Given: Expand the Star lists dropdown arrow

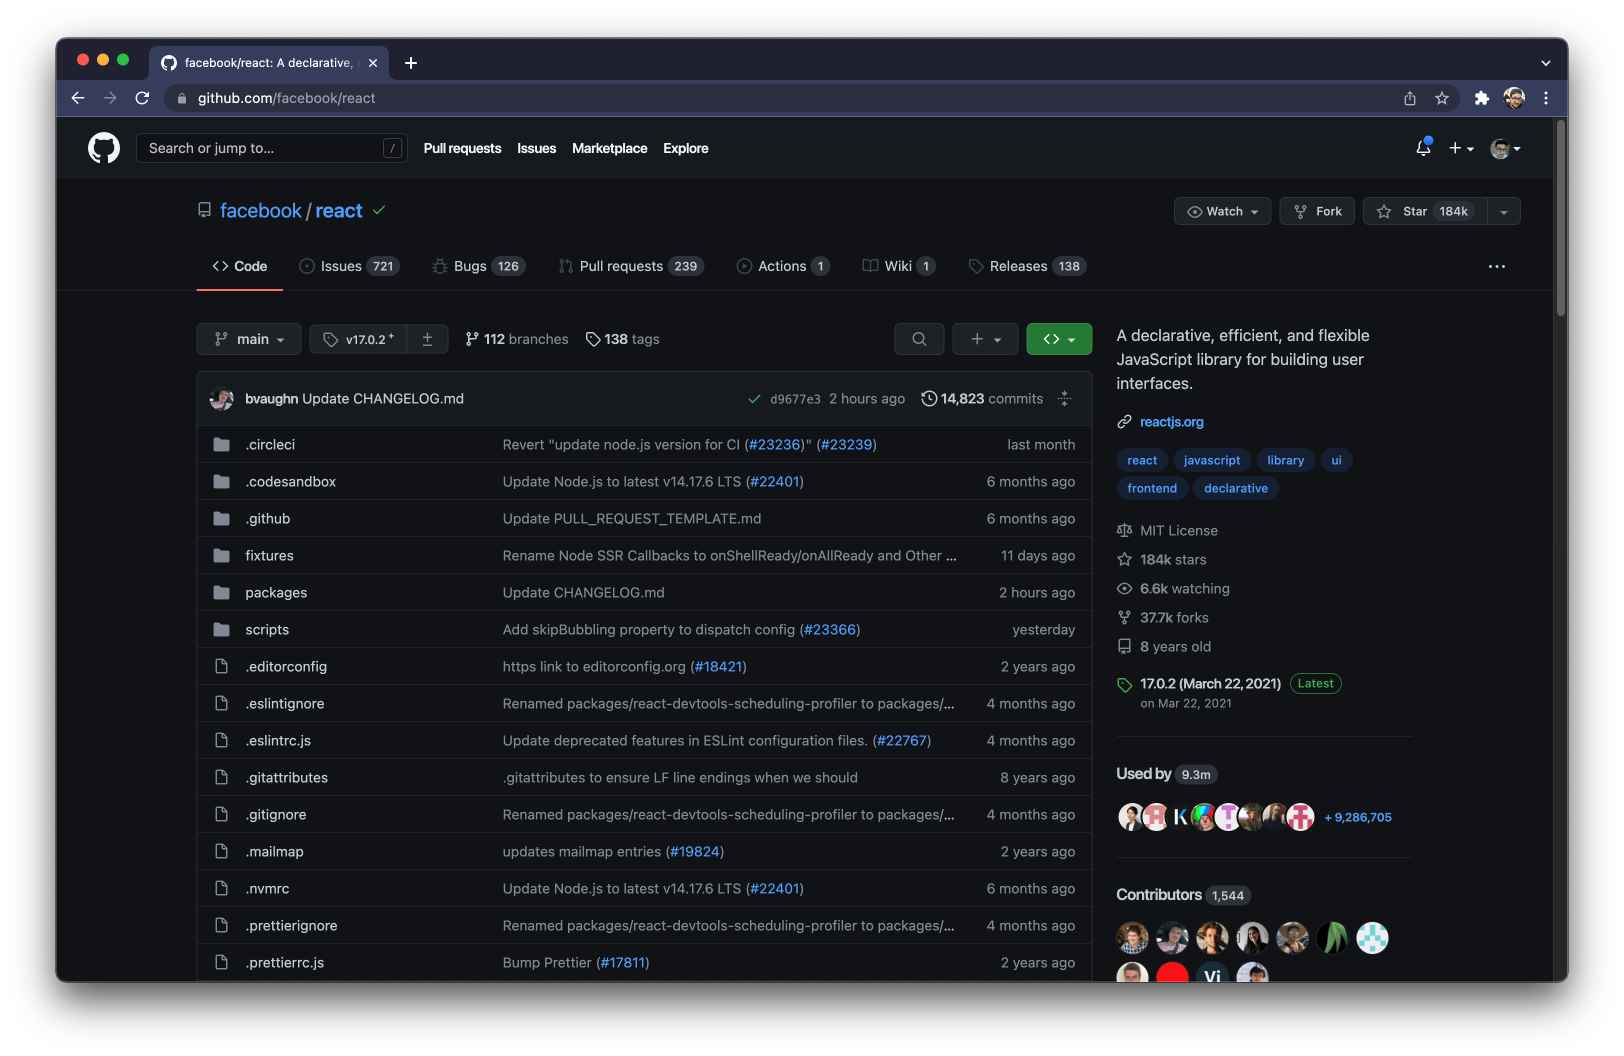Looking at the screenshot, I should click(1504, 211).
